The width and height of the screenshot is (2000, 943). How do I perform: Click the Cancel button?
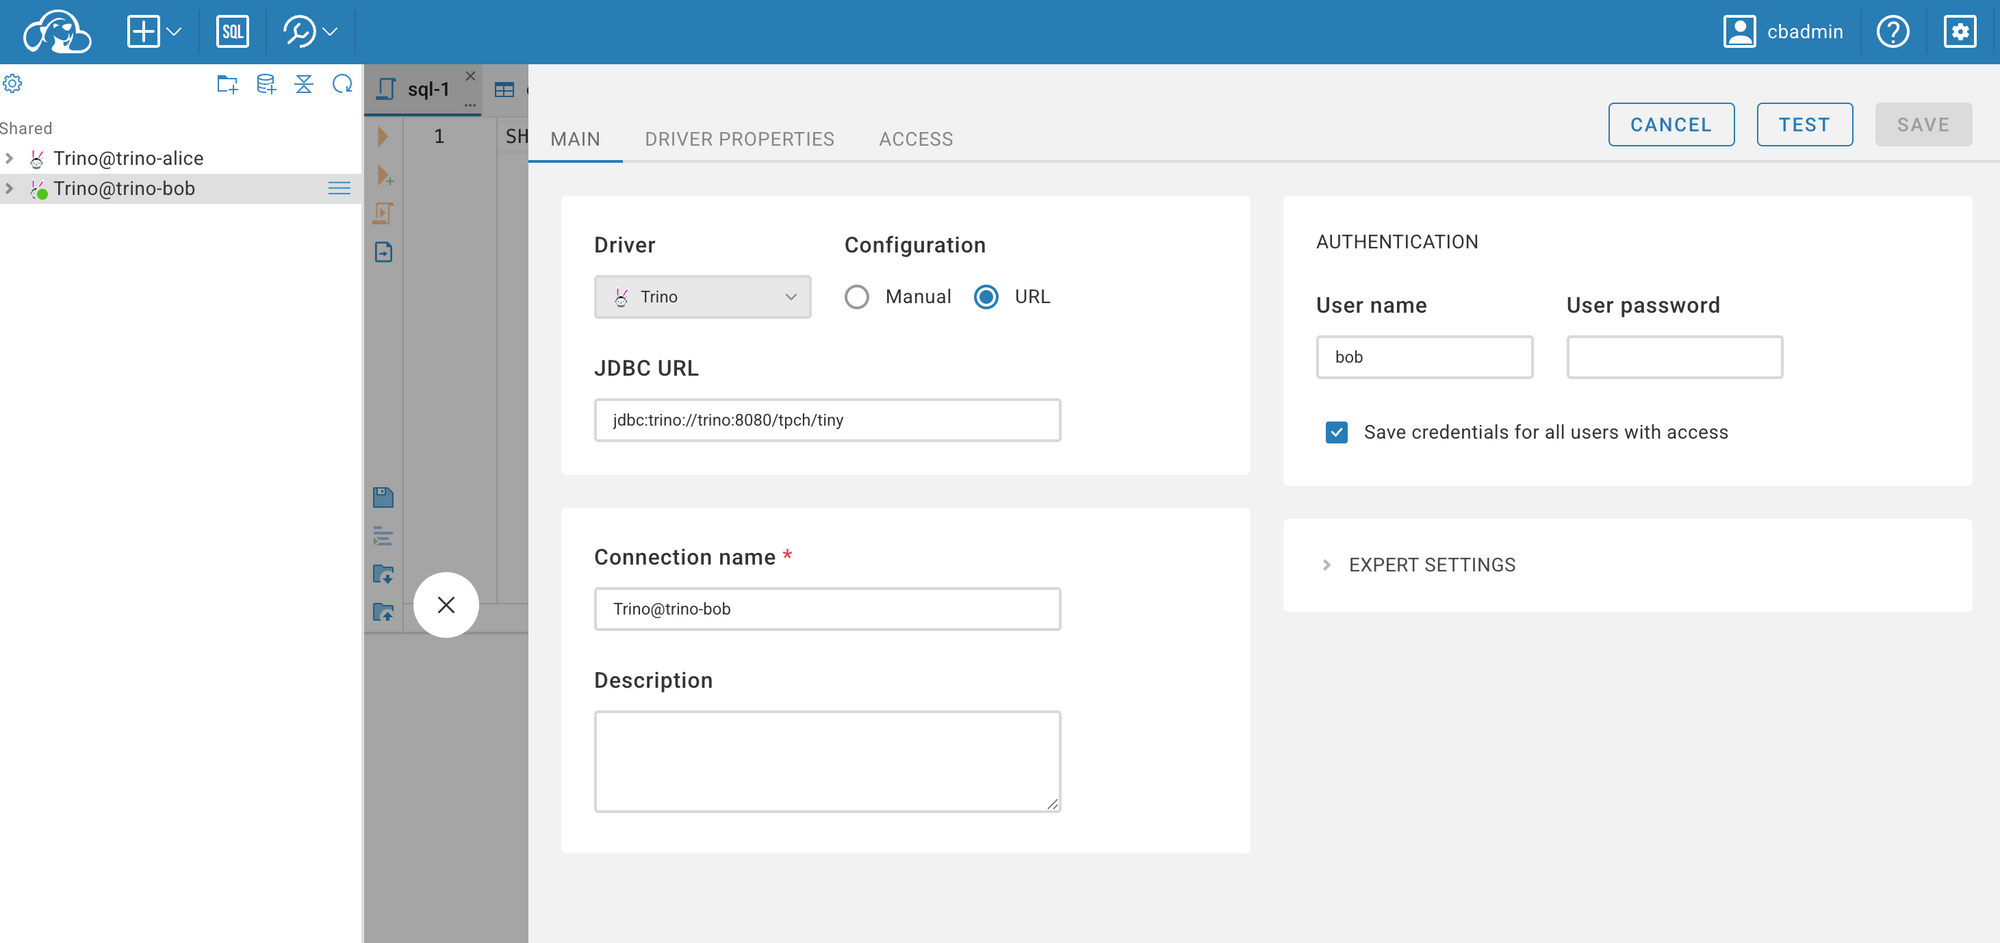(1670, 125)
